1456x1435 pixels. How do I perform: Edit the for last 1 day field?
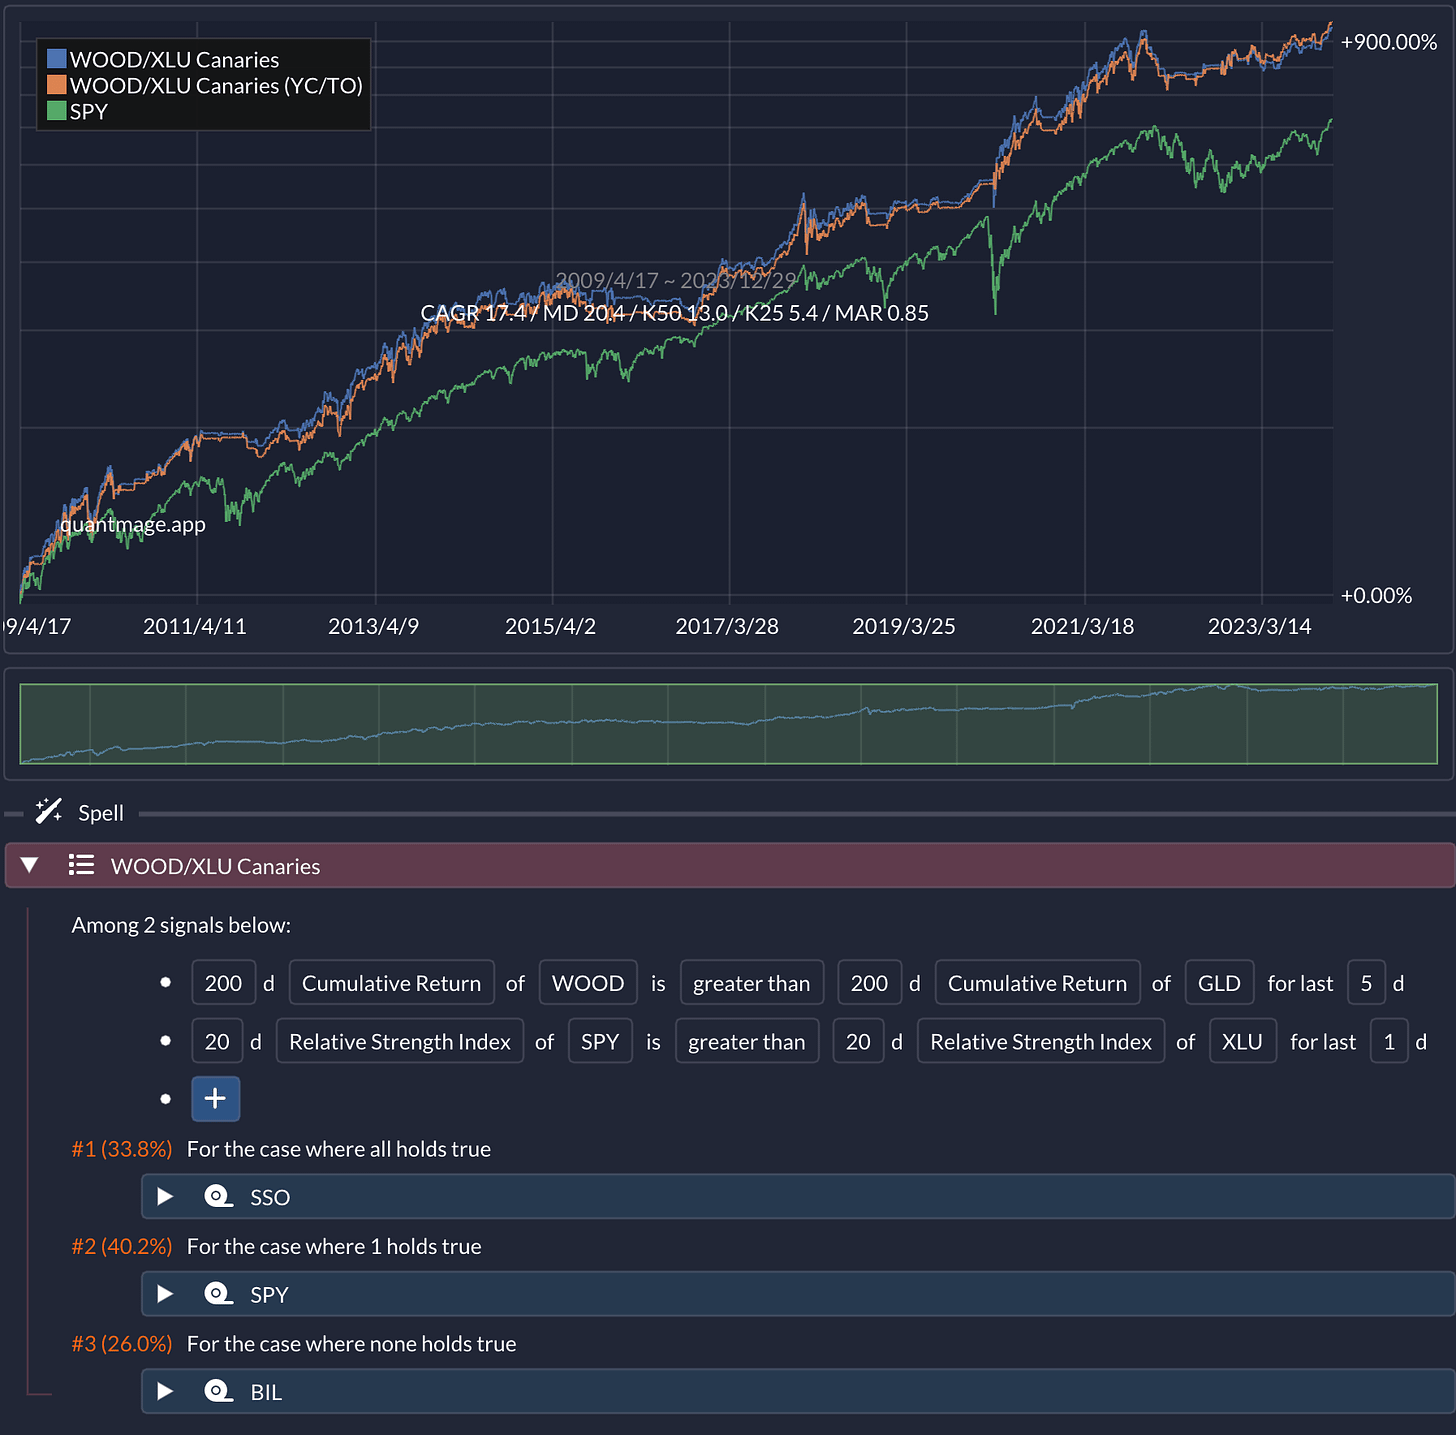1389,1041
